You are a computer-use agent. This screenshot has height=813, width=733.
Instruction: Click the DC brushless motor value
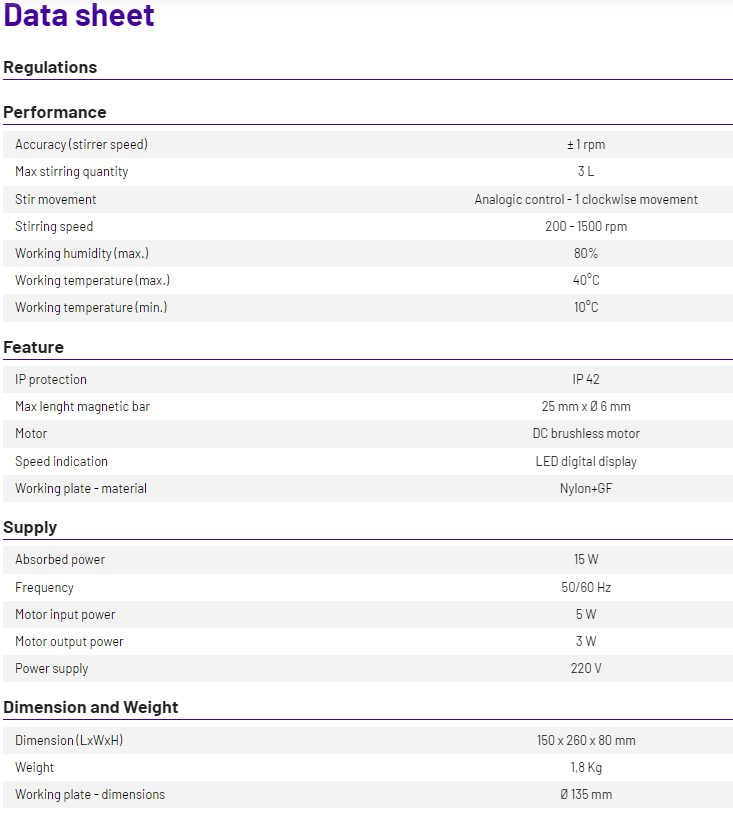[x=586, y=433]
